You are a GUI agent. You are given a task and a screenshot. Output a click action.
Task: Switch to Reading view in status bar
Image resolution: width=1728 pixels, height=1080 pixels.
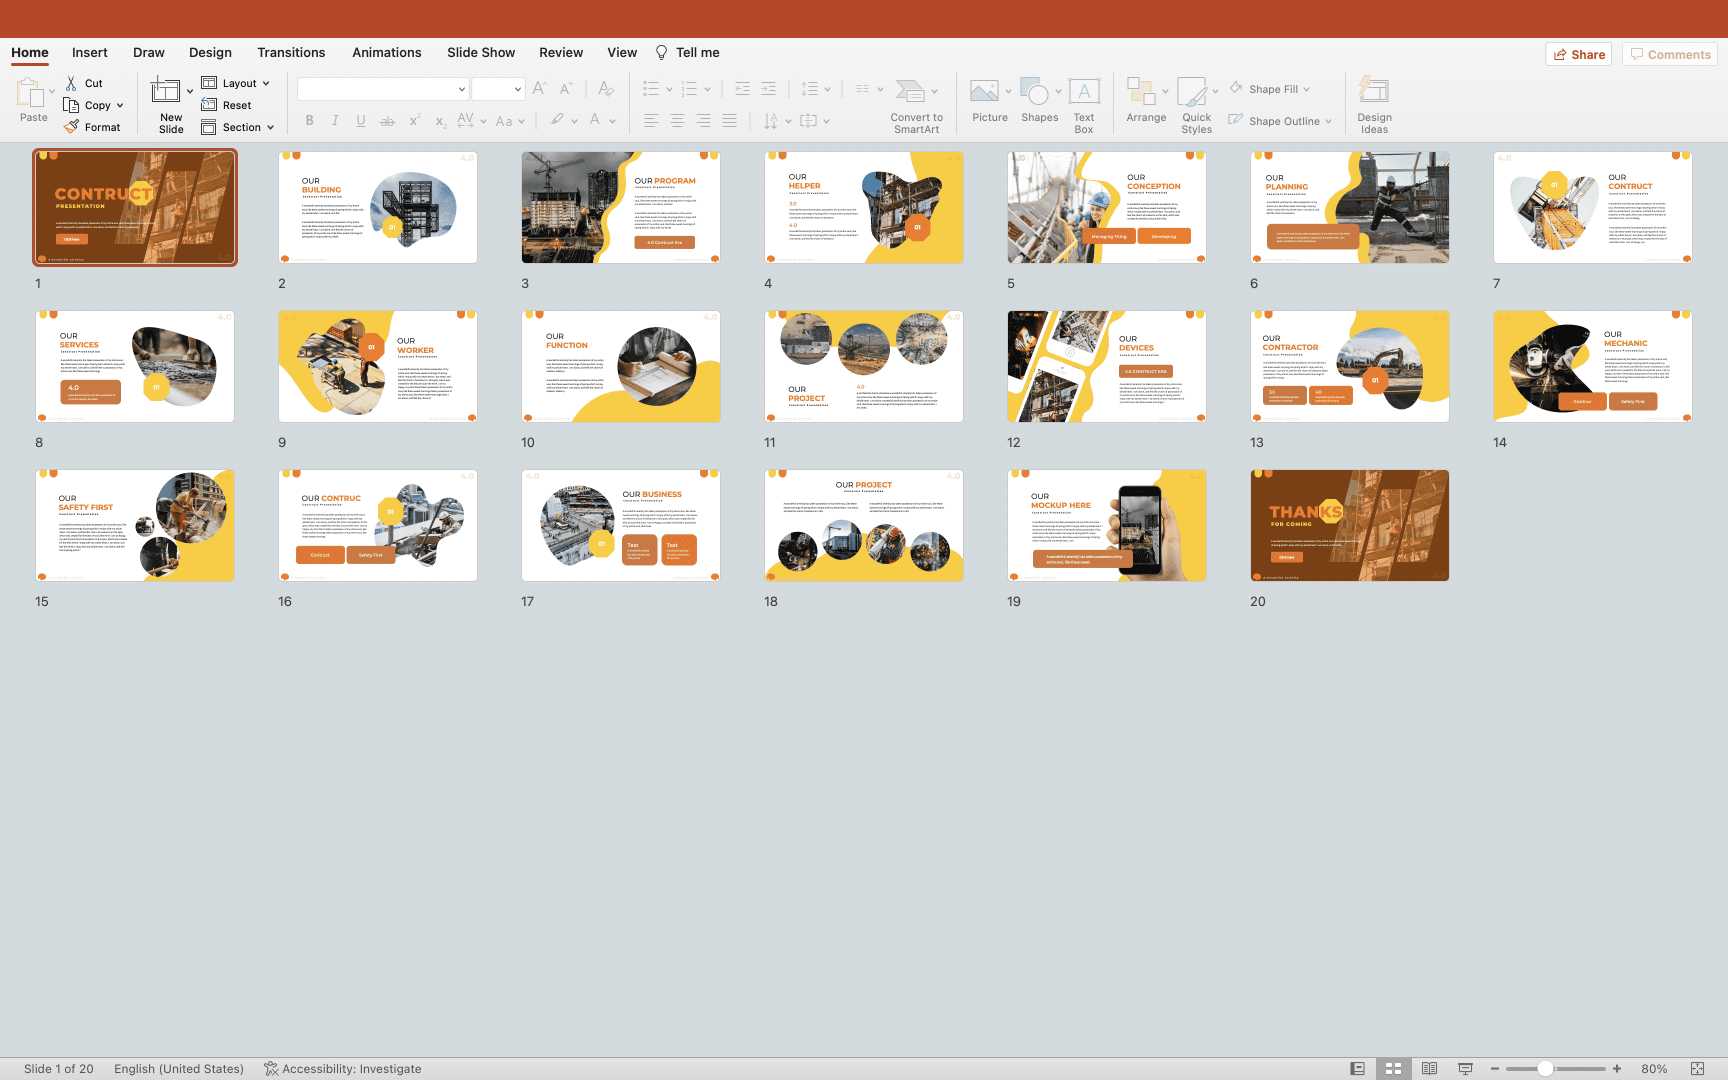pyautogui.click(x=1429, y=1068)
